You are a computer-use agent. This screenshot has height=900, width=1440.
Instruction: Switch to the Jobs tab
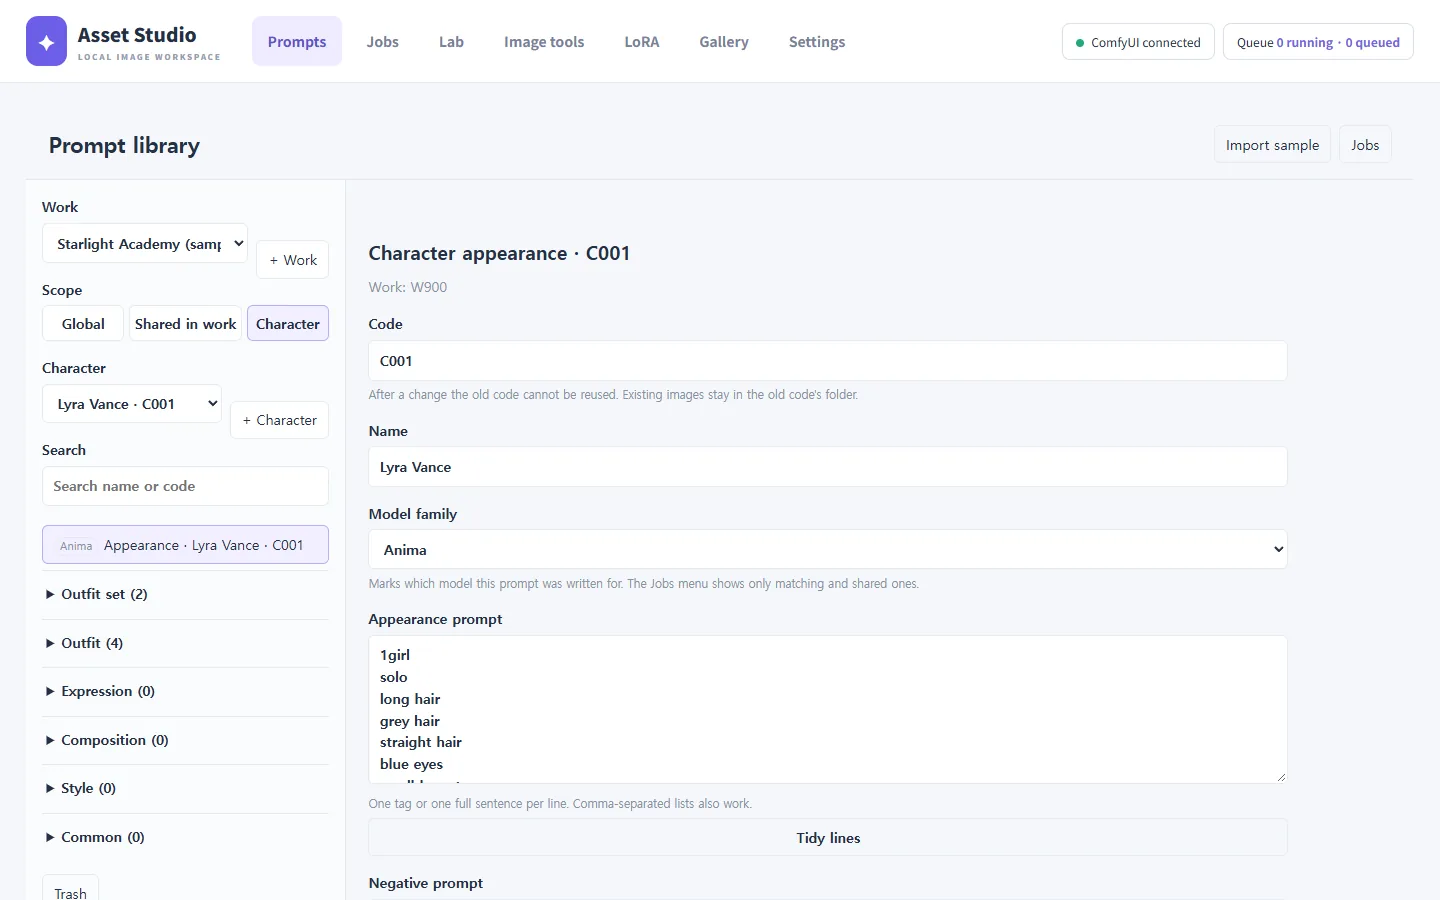[x=382, y=41]
